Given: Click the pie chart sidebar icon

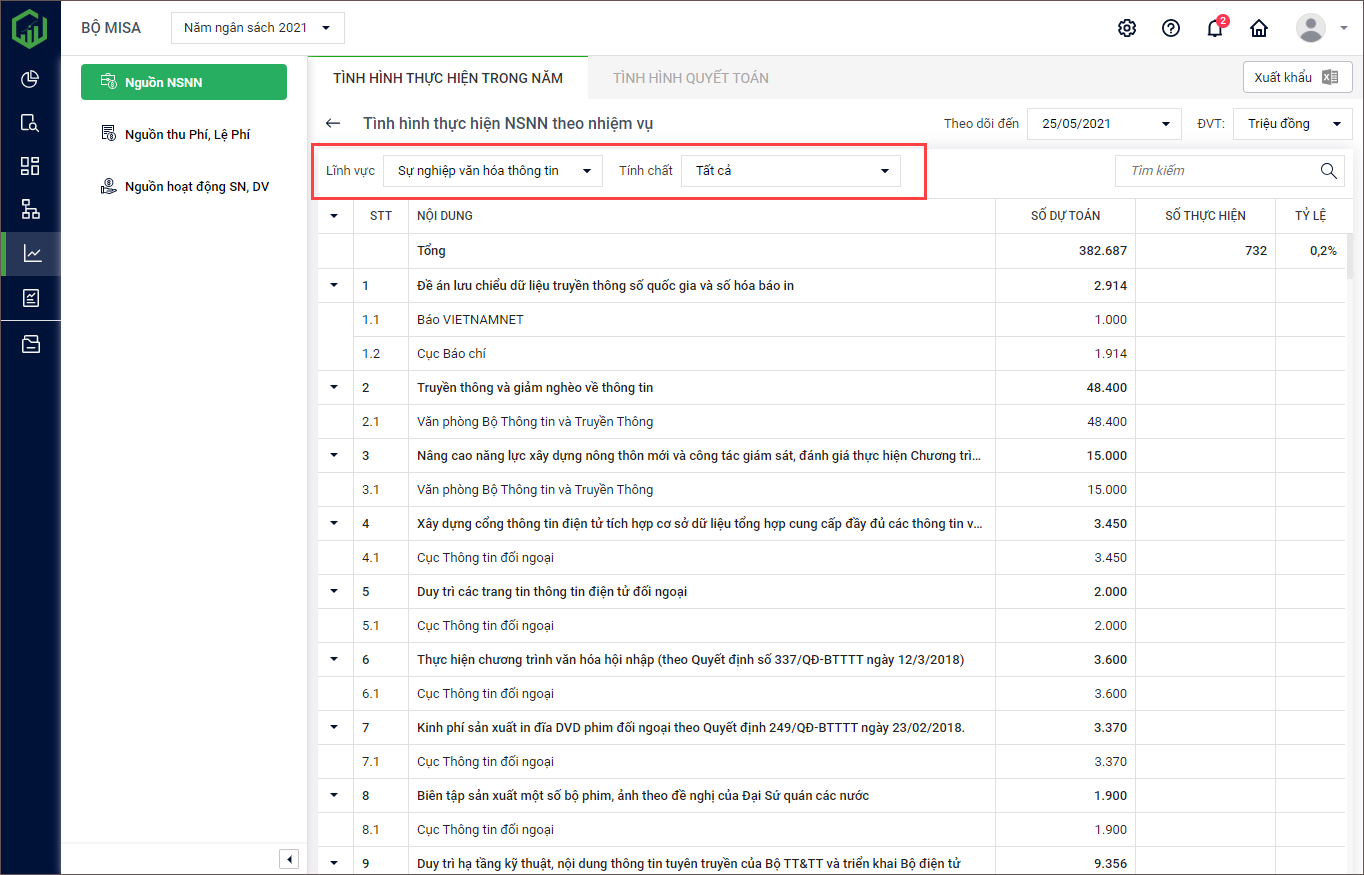Looking at the screenshot, I should click(x=30, y=79).
